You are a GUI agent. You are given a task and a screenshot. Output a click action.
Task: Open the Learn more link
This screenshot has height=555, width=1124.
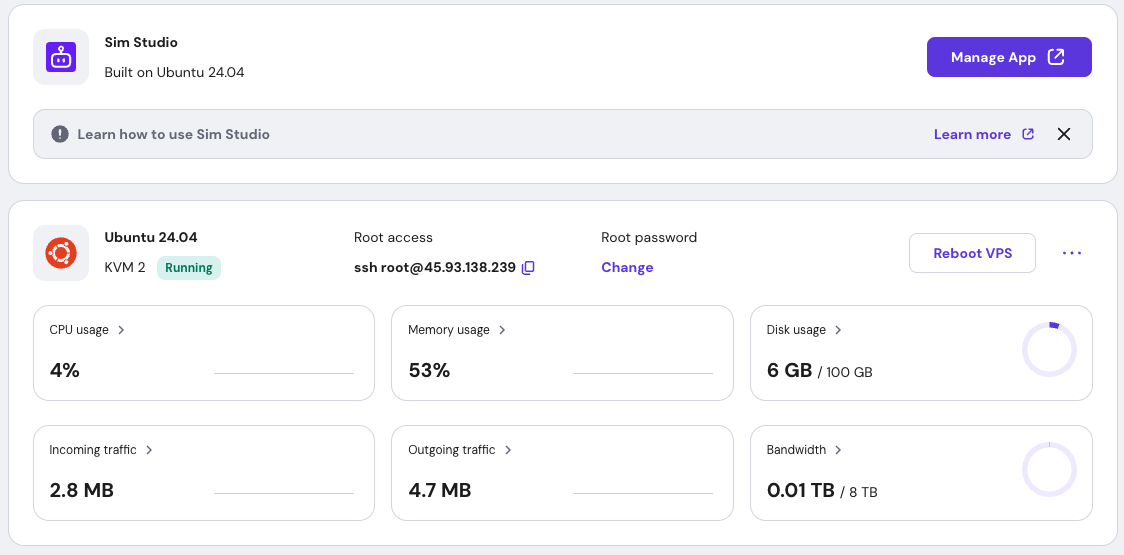[x=983, y=134]
